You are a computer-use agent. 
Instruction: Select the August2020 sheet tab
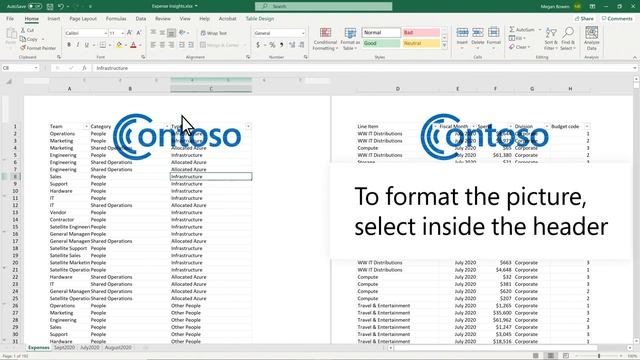pyautogui.click(x=118, y=348)
